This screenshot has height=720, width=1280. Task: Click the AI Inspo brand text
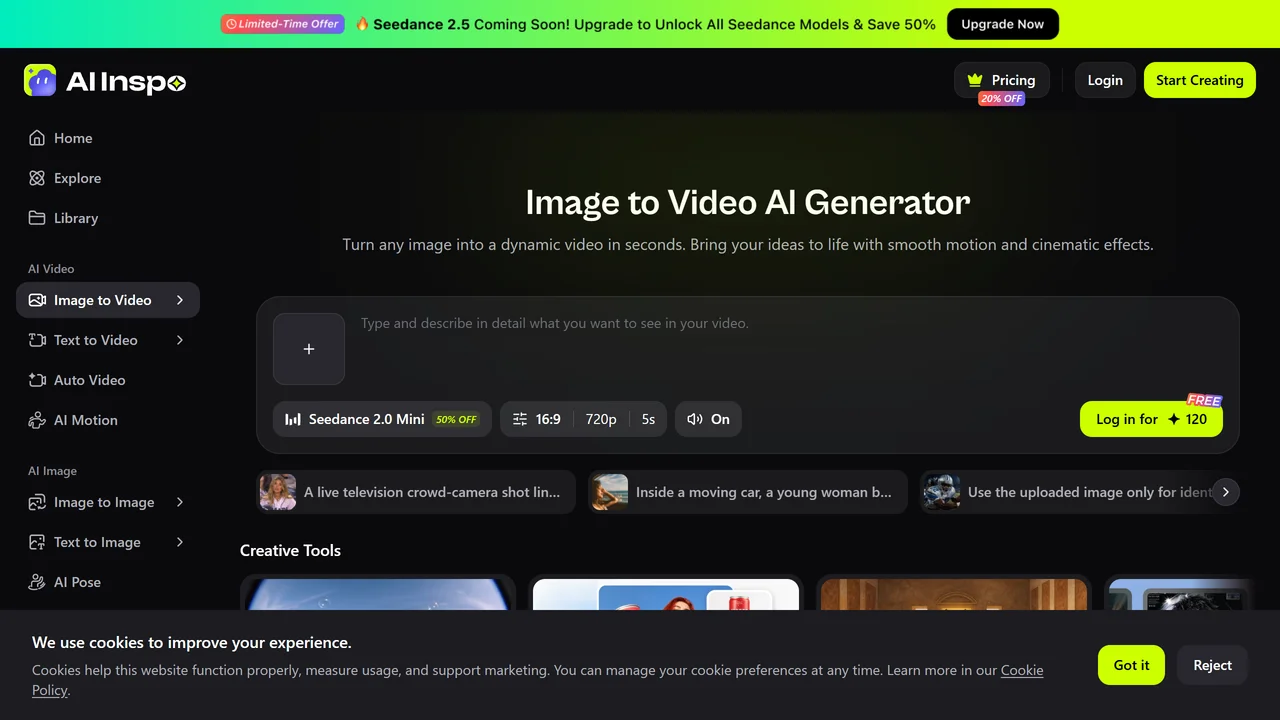tap(126, 81)
